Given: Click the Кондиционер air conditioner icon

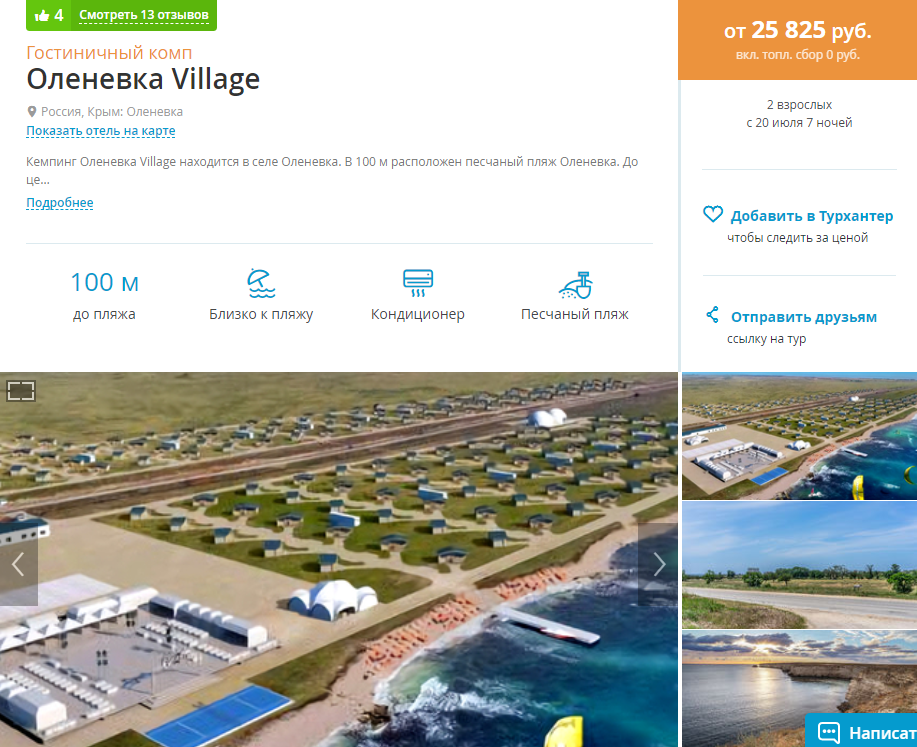Looking at the screenshot, I should click(x=418, y=283).
